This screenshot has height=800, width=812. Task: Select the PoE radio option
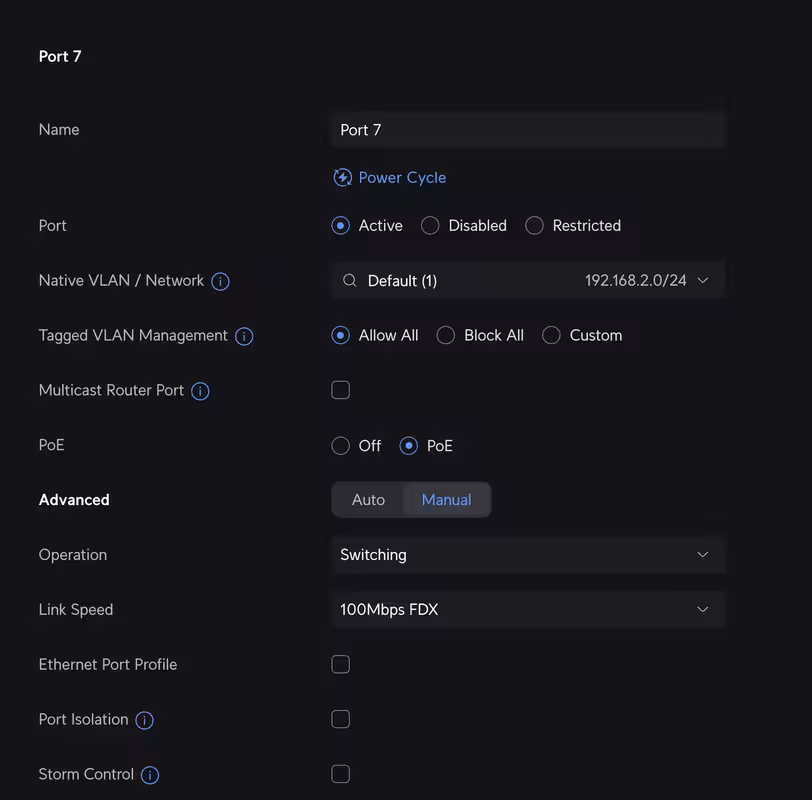coord(409,446)
